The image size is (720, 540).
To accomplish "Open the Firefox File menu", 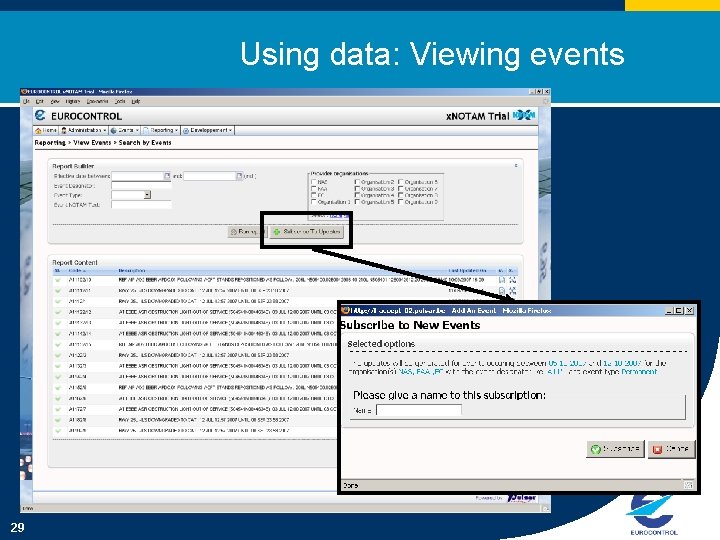I will click(x=26, y=101).
